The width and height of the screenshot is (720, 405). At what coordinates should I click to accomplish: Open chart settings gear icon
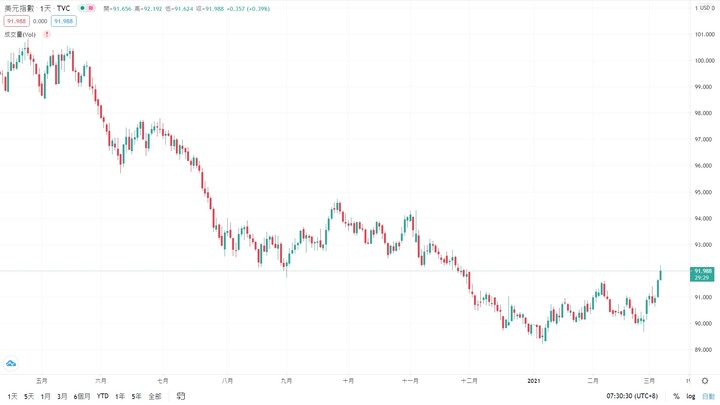click(x=705, y=380)
